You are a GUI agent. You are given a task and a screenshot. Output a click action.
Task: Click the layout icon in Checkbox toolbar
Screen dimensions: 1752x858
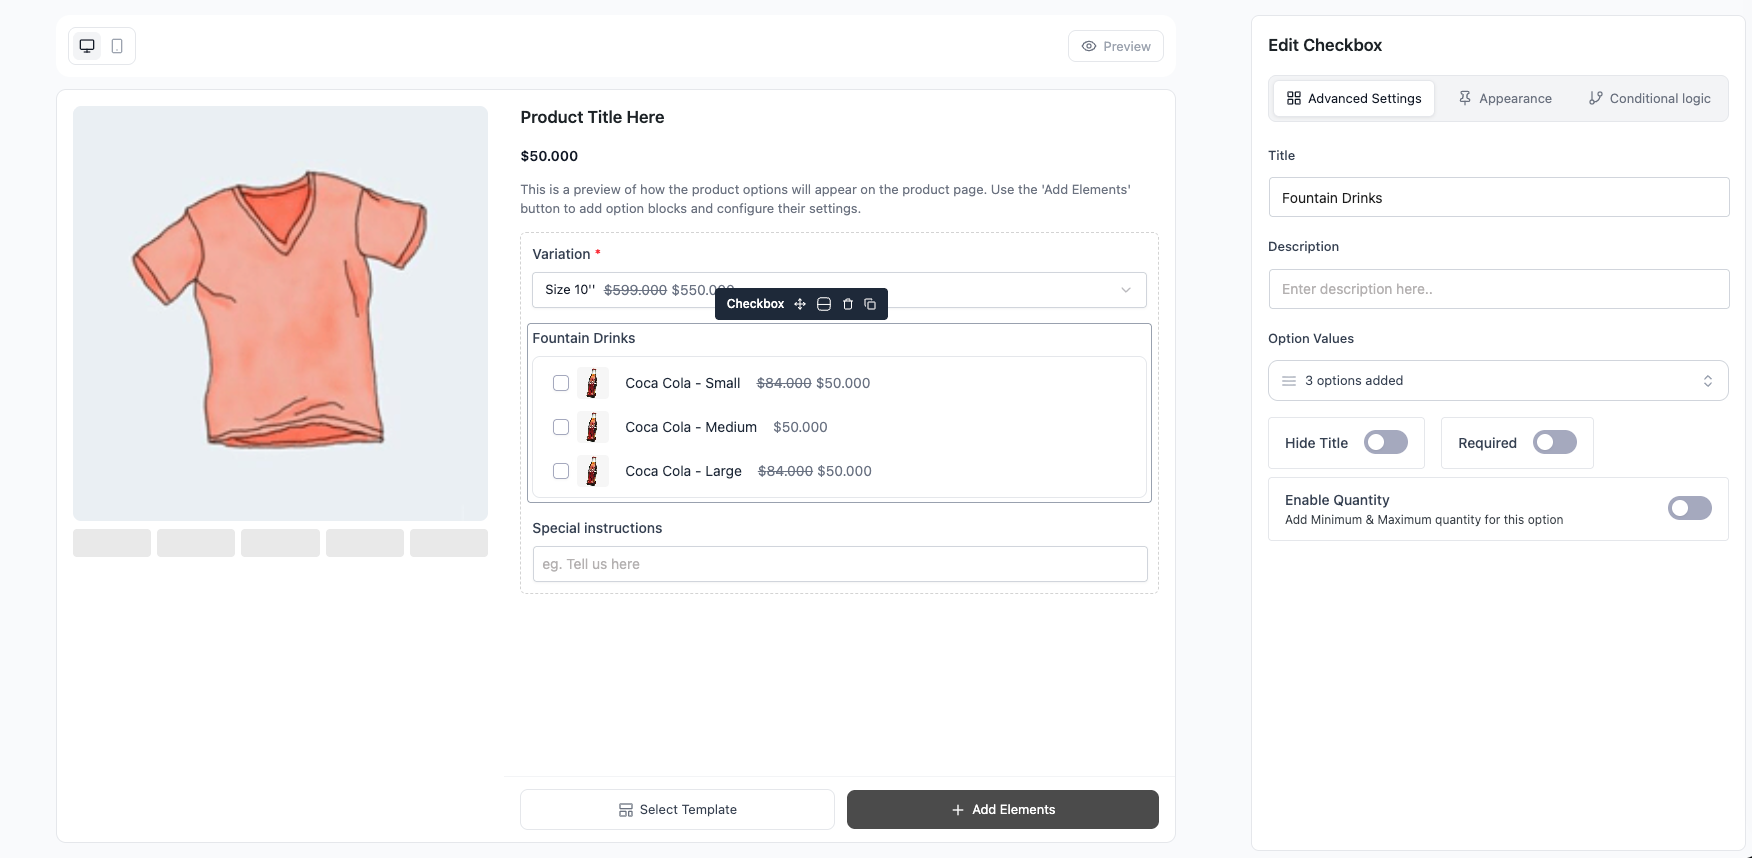tap(824, 304)
